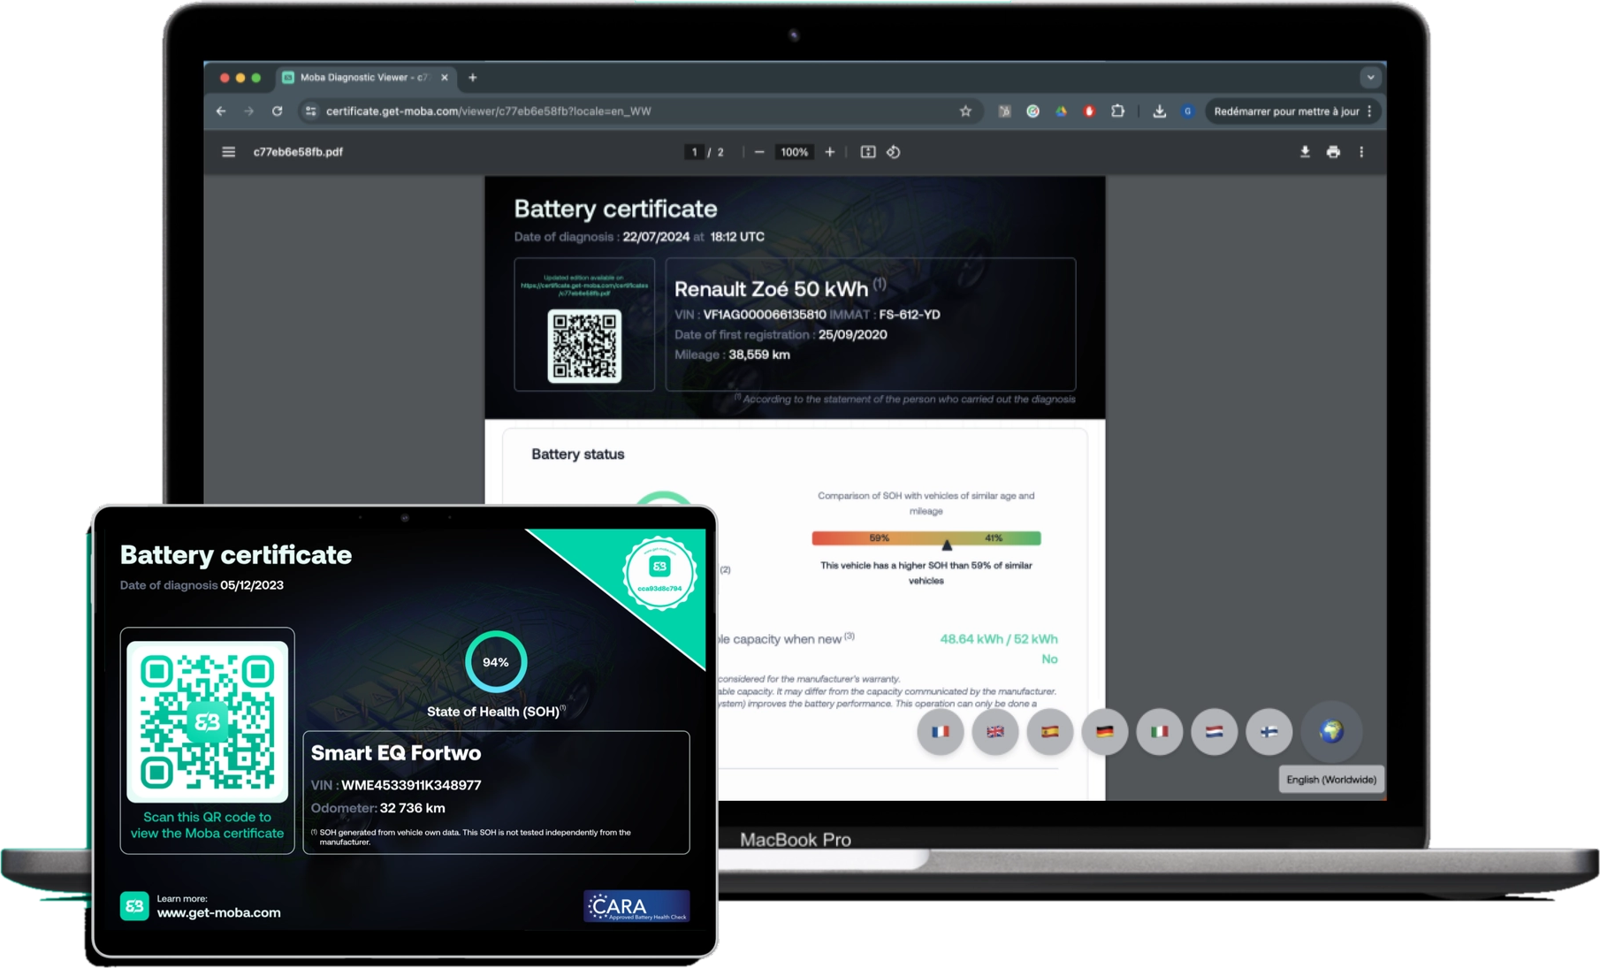Open browser downloads in toolbar
Screen dimensions: 1600x968
point(1159,111)
